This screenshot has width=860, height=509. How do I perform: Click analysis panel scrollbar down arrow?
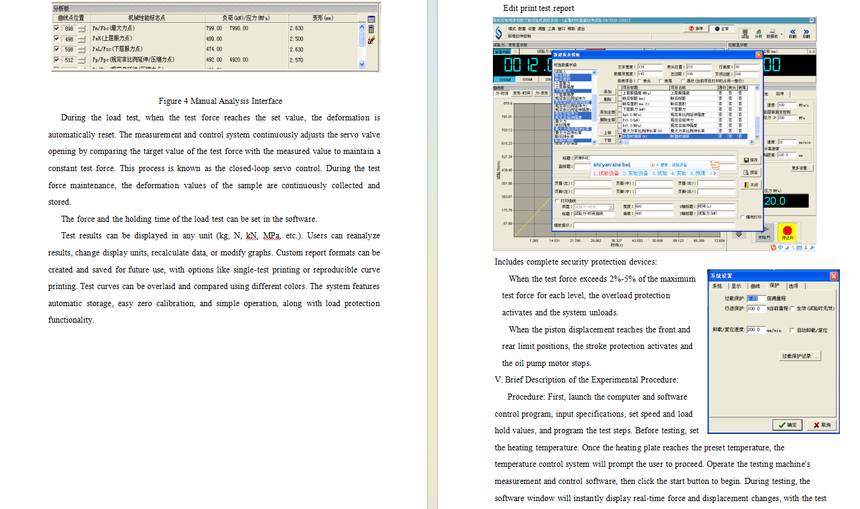tap(361, 64)
